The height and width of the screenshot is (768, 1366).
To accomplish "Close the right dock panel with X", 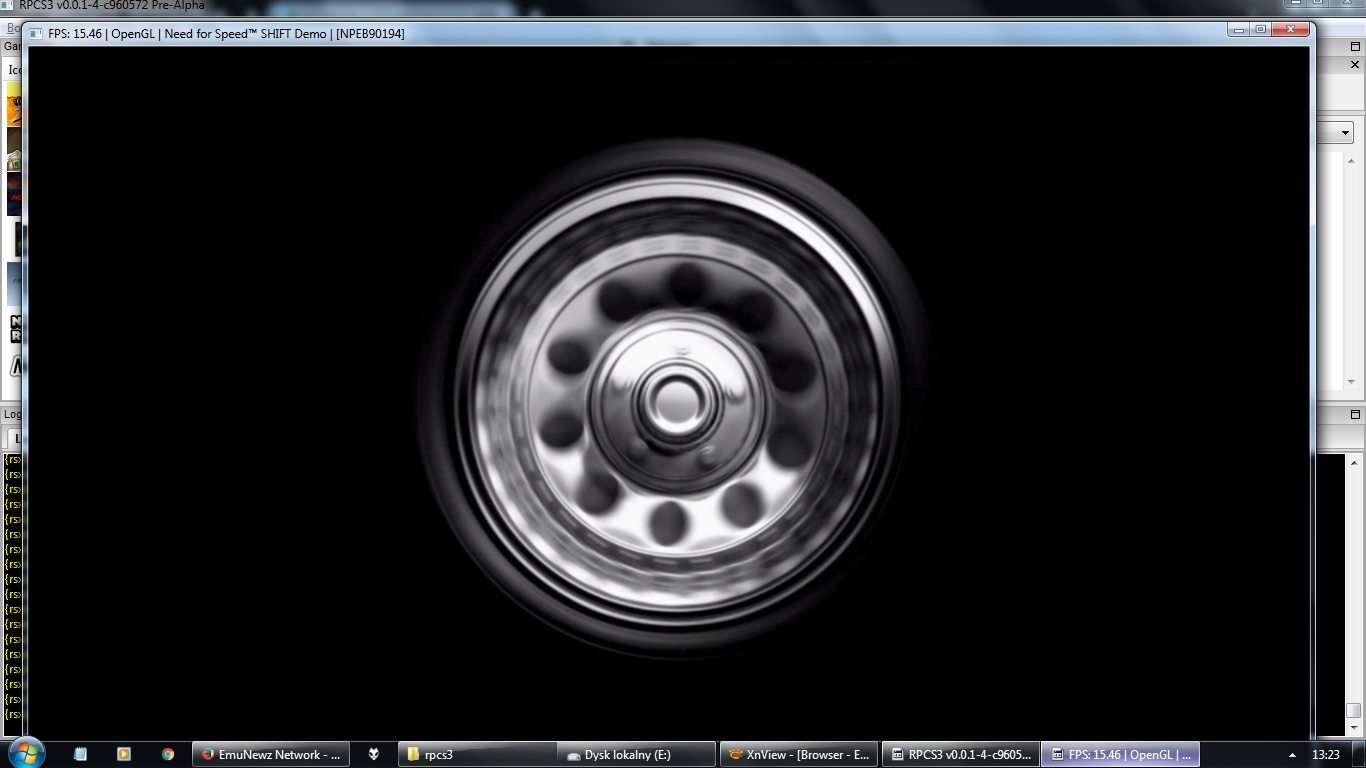I will coord(1356,64).
